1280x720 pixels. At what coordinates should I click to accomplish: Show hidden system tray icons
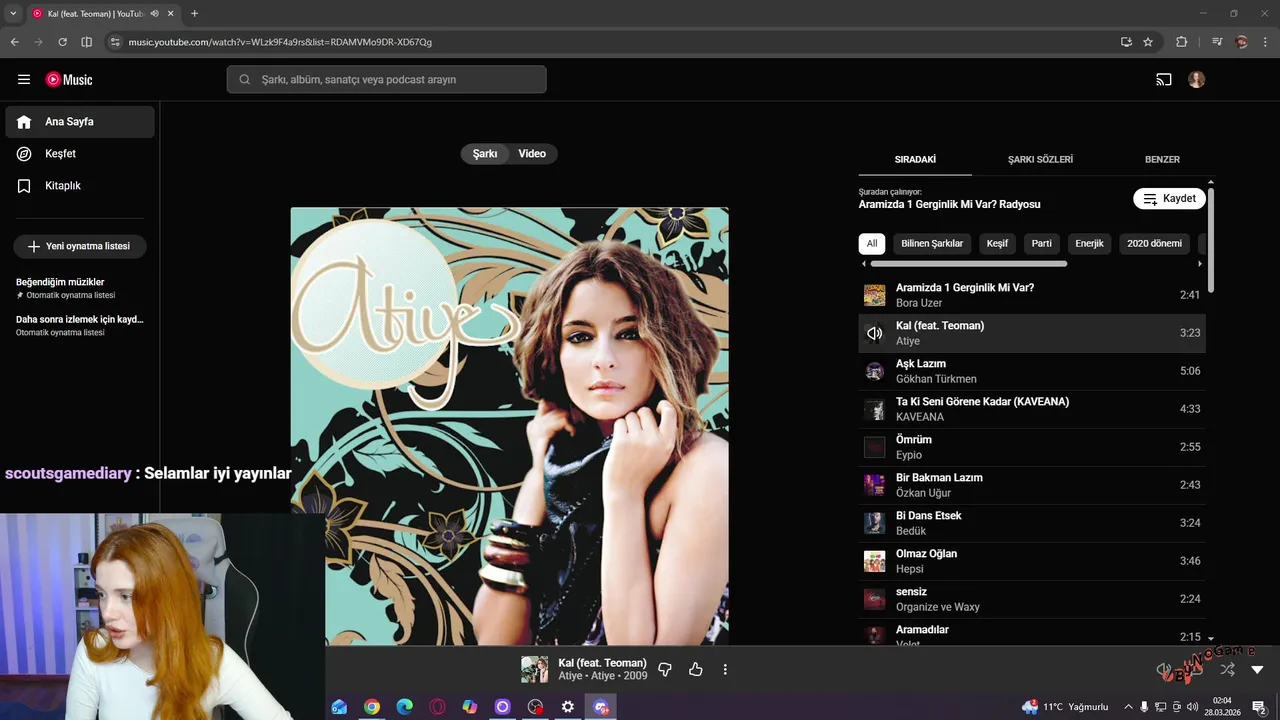point(1128,707)
